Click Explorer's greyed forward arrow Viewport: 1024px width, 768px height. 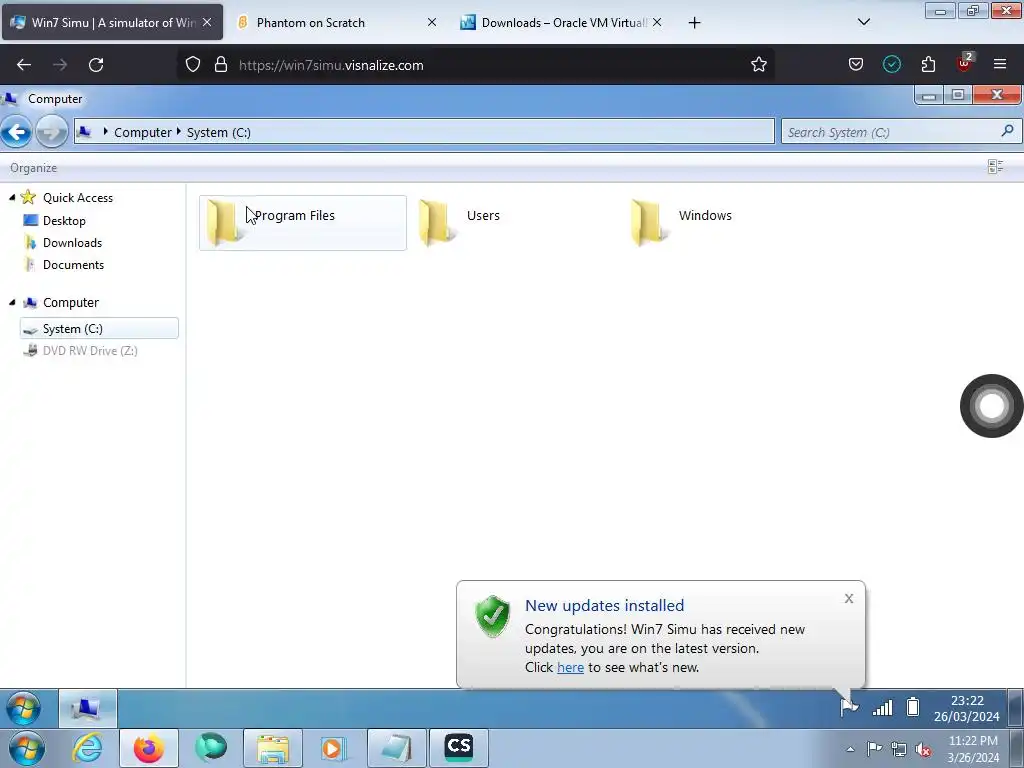pyautogui.click(x=52, y=132)
